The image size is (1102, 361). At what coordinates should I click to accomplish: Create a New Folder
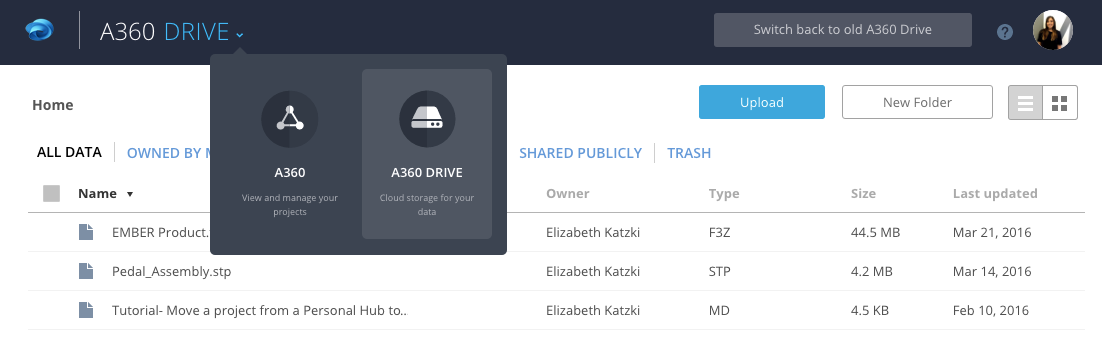pyautogui.click(x=917, y=102)
